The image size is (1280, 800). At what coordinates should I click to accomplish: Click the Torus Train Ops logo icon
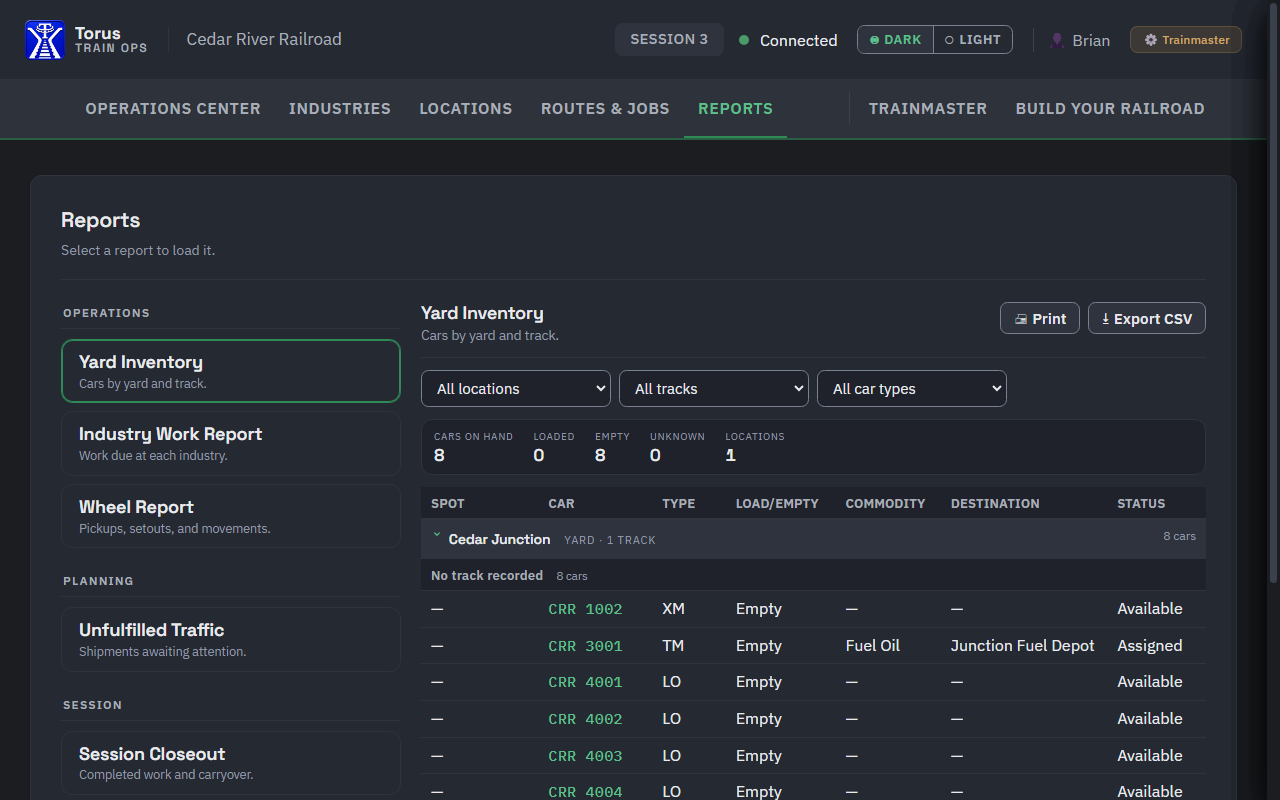[x=45, y=40]
